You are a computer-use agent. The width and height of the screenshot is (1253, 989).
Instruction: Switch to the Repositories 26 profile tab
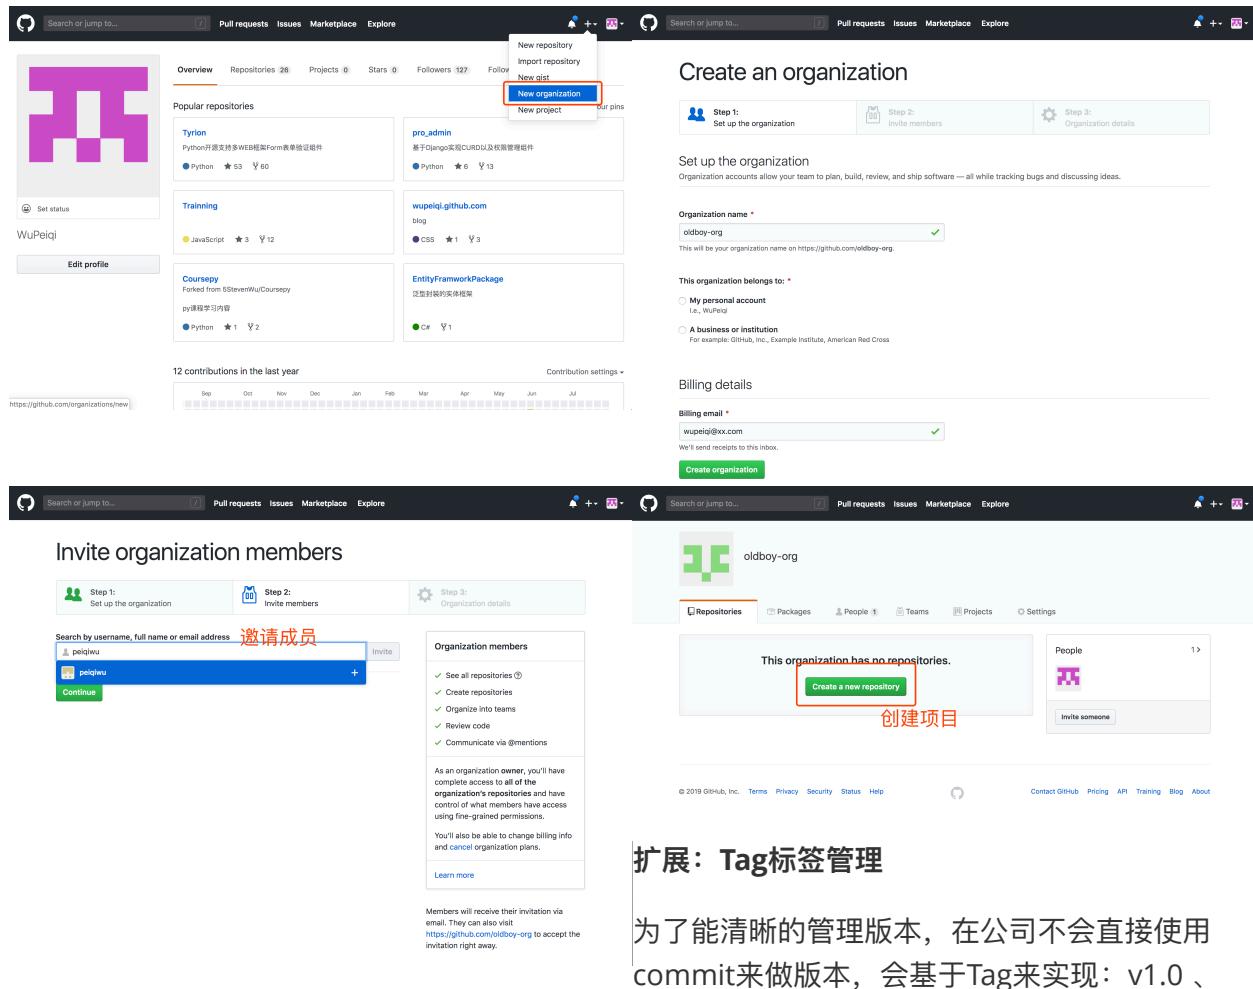[260, 70]
